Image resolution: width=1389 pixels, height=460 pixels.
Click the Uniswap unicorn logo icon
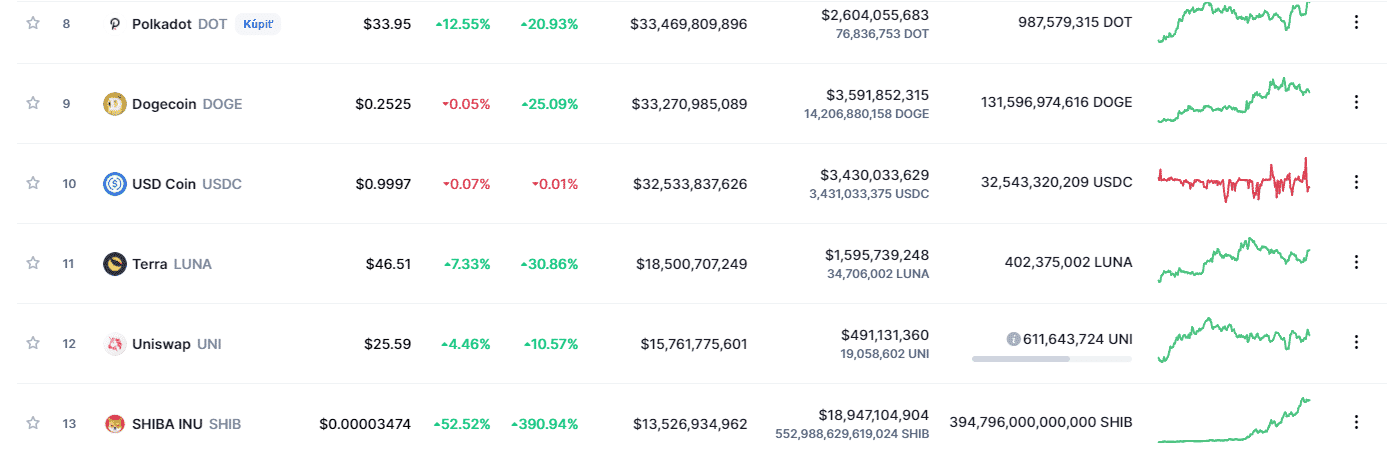tap(115, 344)
